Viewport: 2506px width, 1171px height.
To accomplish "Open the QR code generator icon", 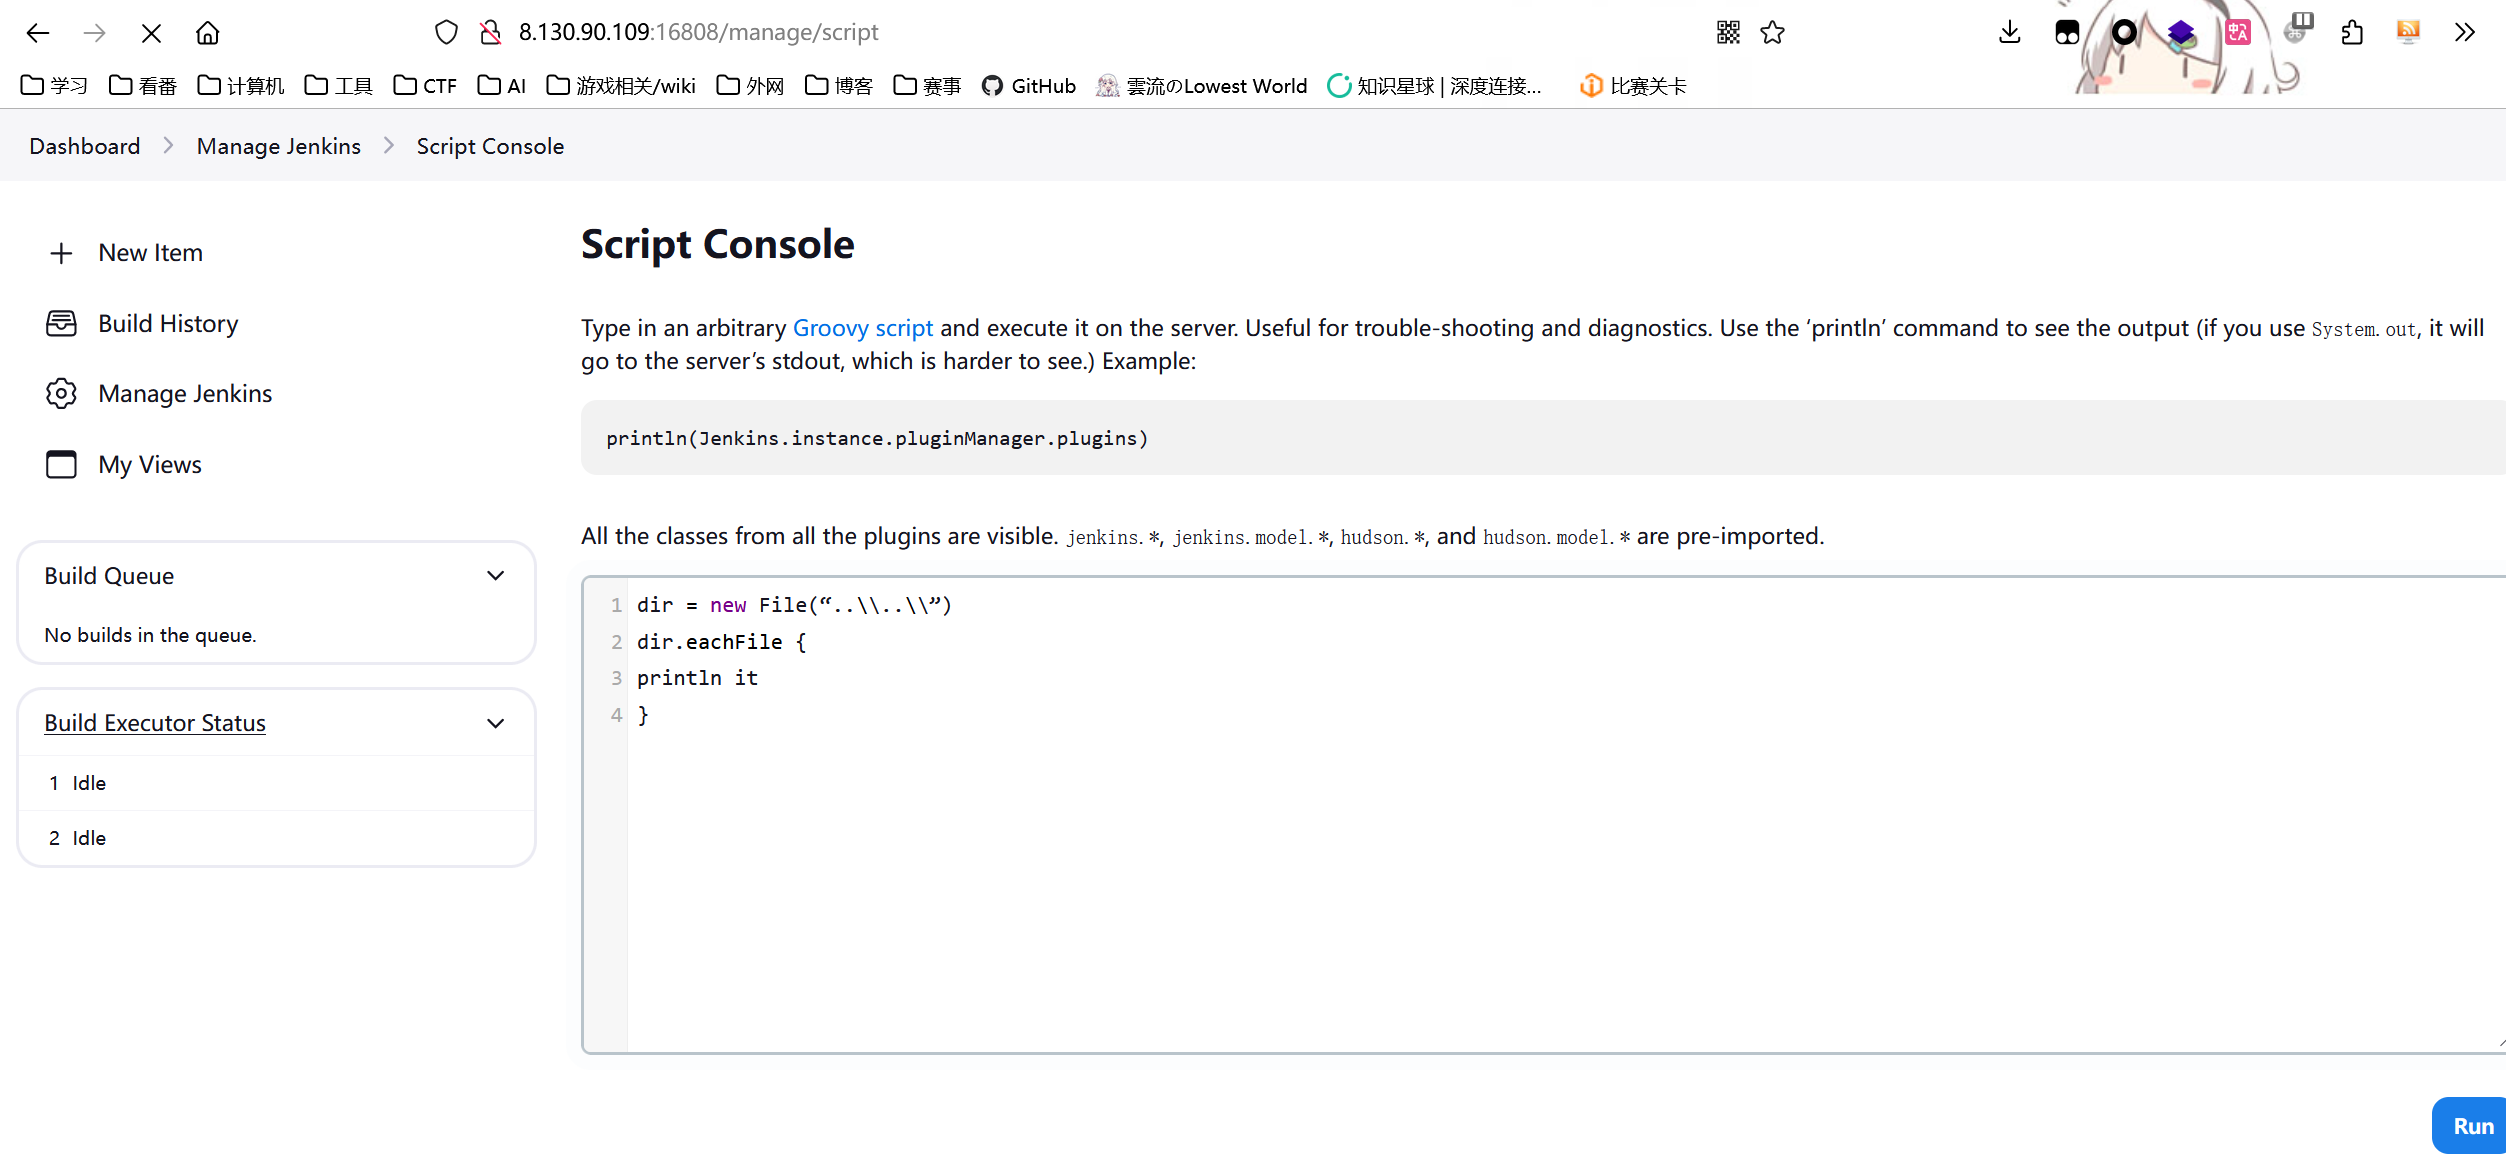I will (1728, 33).
